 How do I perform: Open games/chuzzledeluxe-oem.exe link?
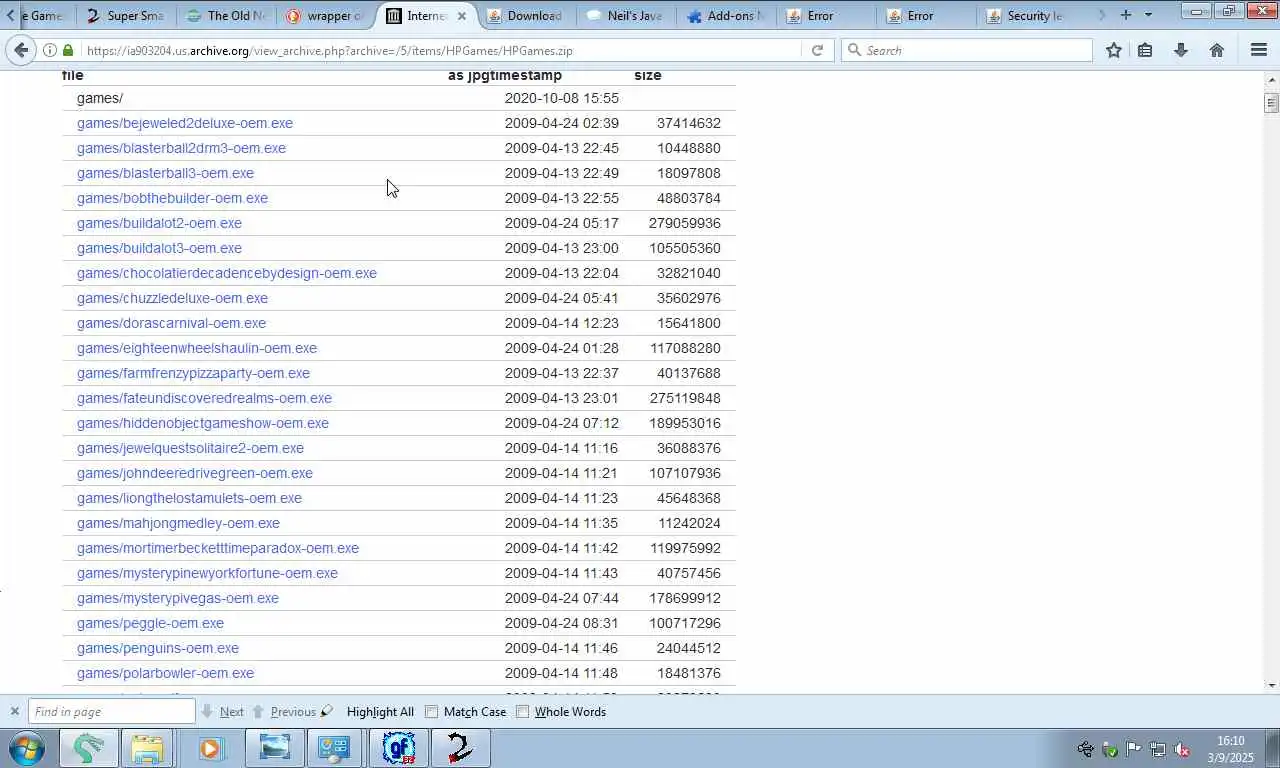click(172, 298)
